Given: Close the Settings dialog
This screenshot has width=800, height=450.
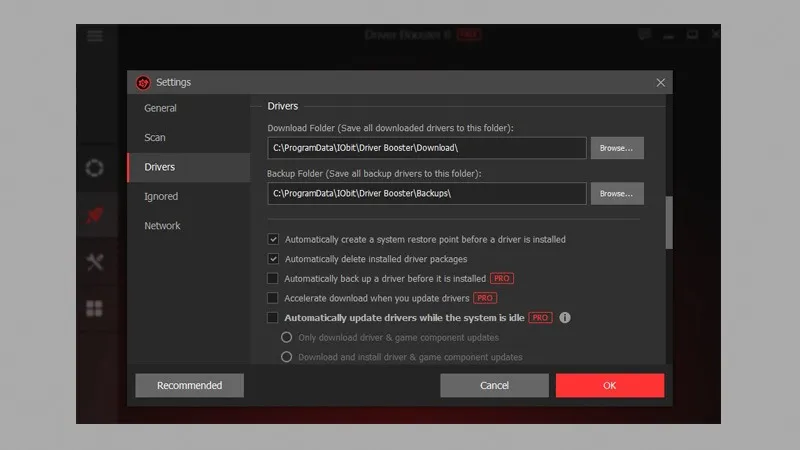Looking at the screenshot, I should (661, 83).
